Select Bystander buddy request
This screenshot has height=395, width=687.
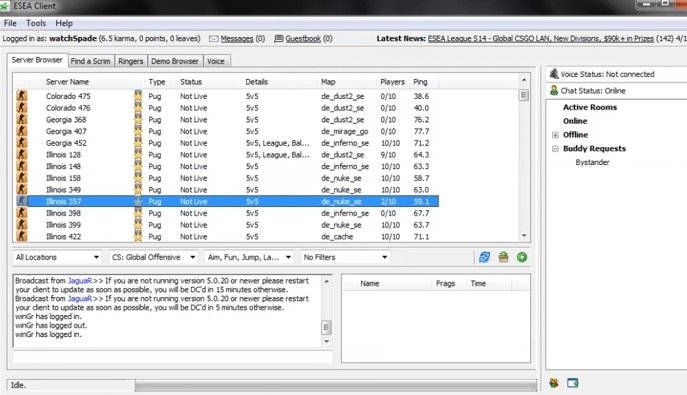click(x=592, y=162)
